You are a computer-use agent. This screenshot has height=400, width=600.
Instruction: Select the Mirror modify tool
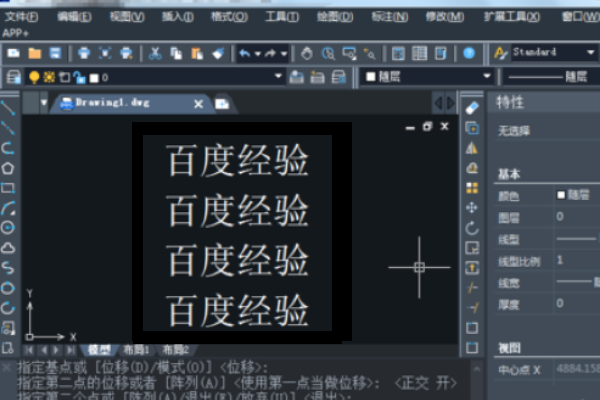click(x=472, y=148)
